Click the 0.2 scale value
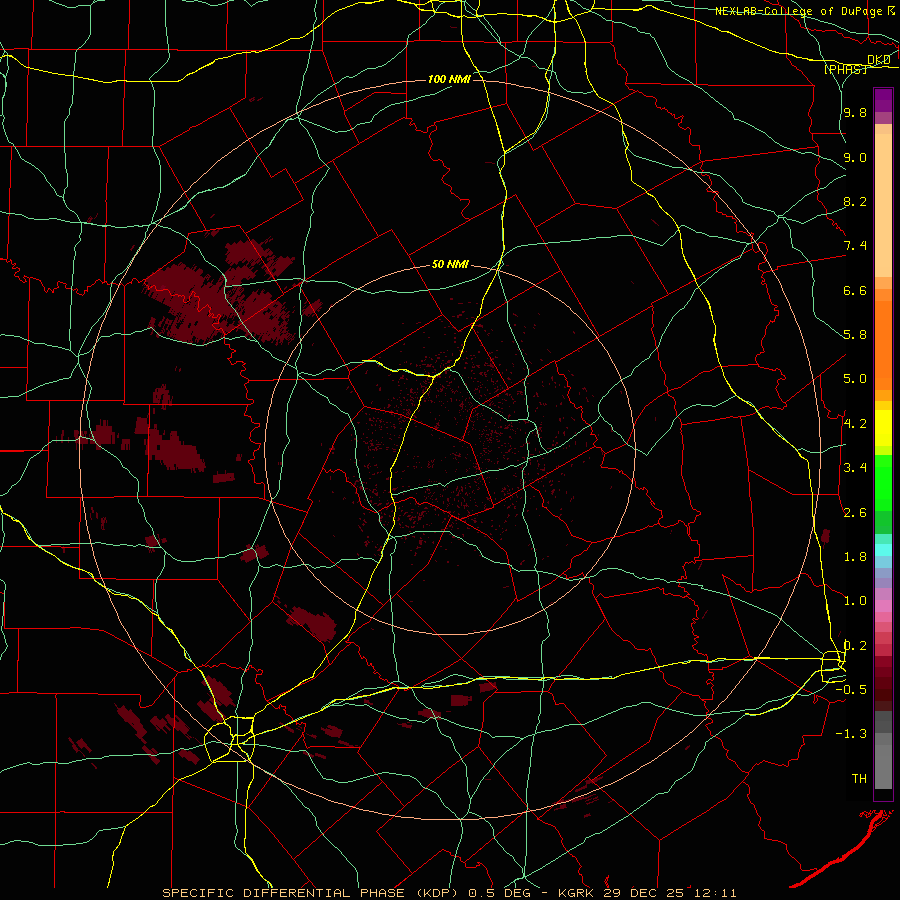 pyautogui.click(x=855, y=646)
